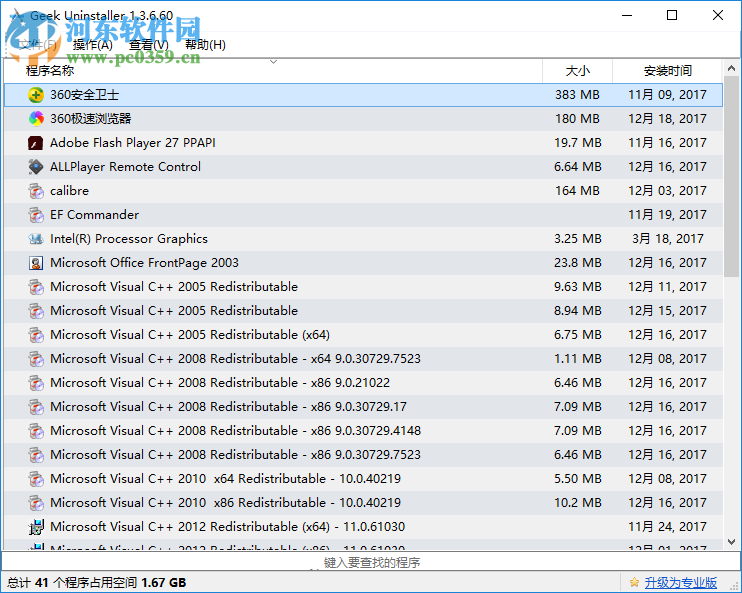Image resolution: width=742 pixels, height=593 pixels.
Task: Click icon of Visual C++ 2008 x86 9.0.30729.17
Action: point(36,407)
